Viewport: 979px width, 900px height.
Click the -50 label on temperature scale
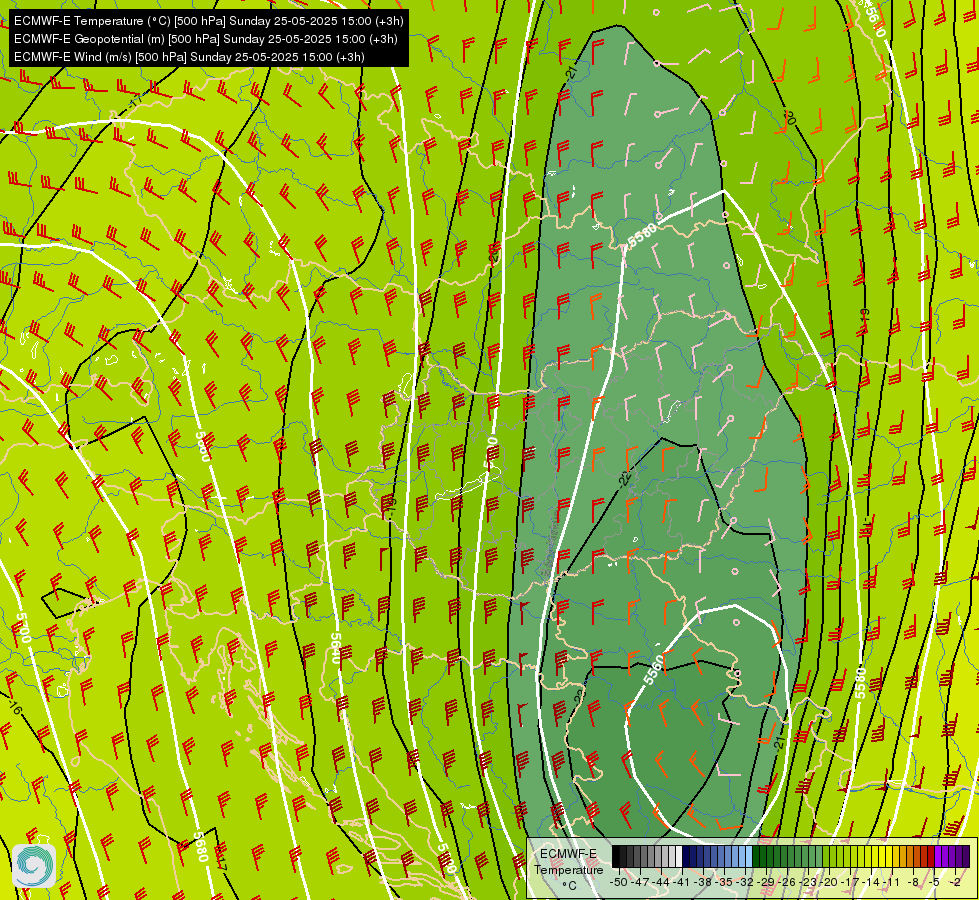619,883
